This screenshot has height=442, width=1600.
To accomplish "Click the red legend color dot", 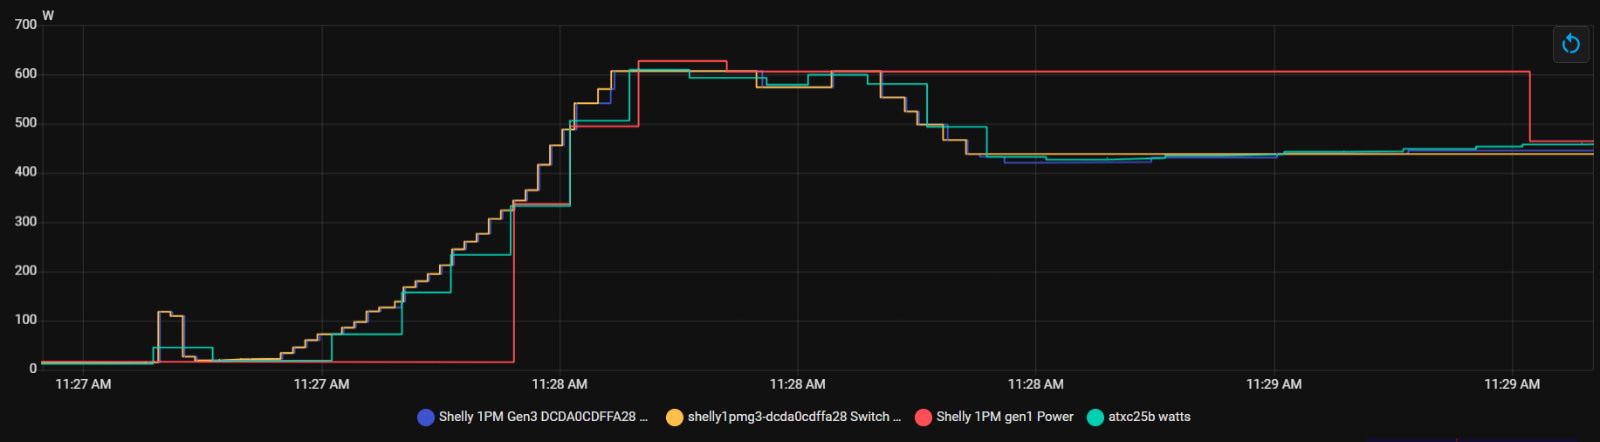I will coord(924,417).
